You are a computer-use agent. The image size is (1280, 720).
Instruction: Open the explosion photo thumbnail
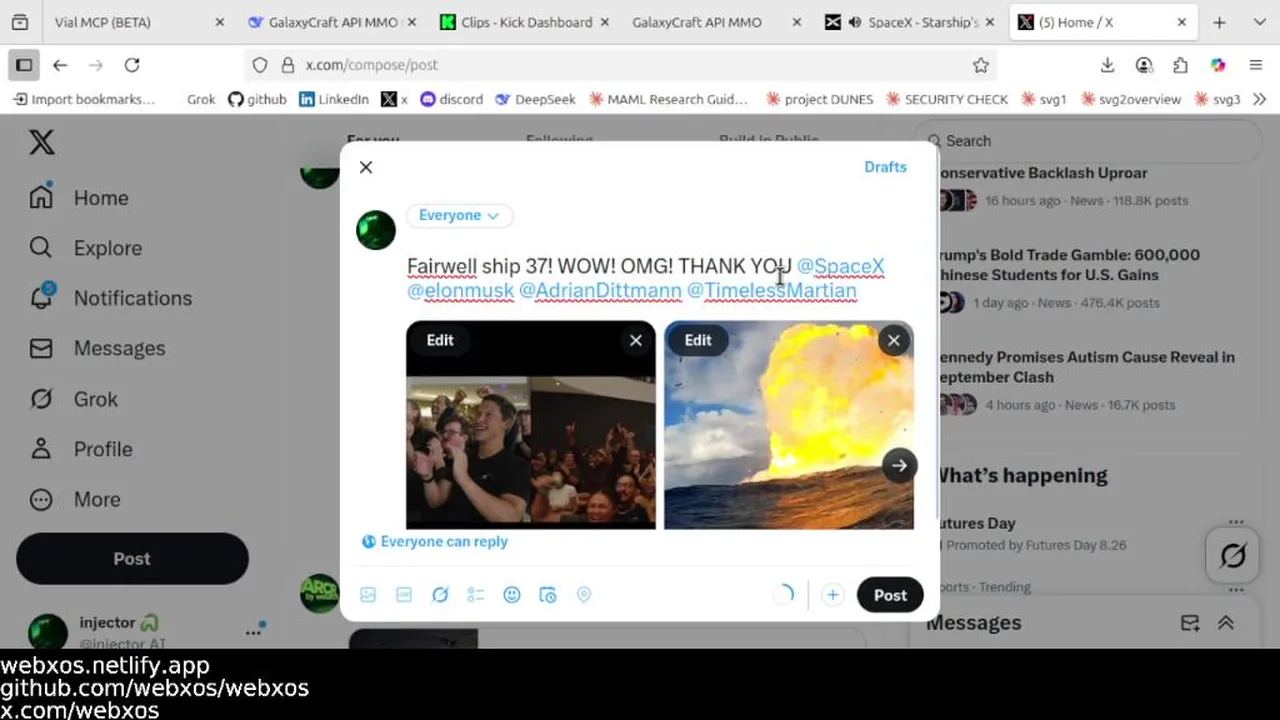(789, 425)
